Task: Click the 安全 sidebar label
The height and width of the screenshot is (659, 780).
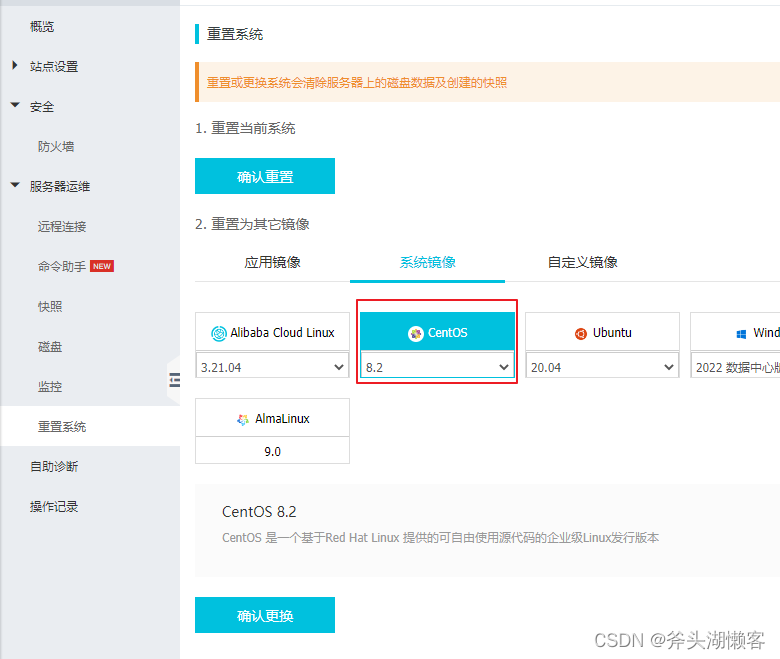Action: tap(42, 106)
